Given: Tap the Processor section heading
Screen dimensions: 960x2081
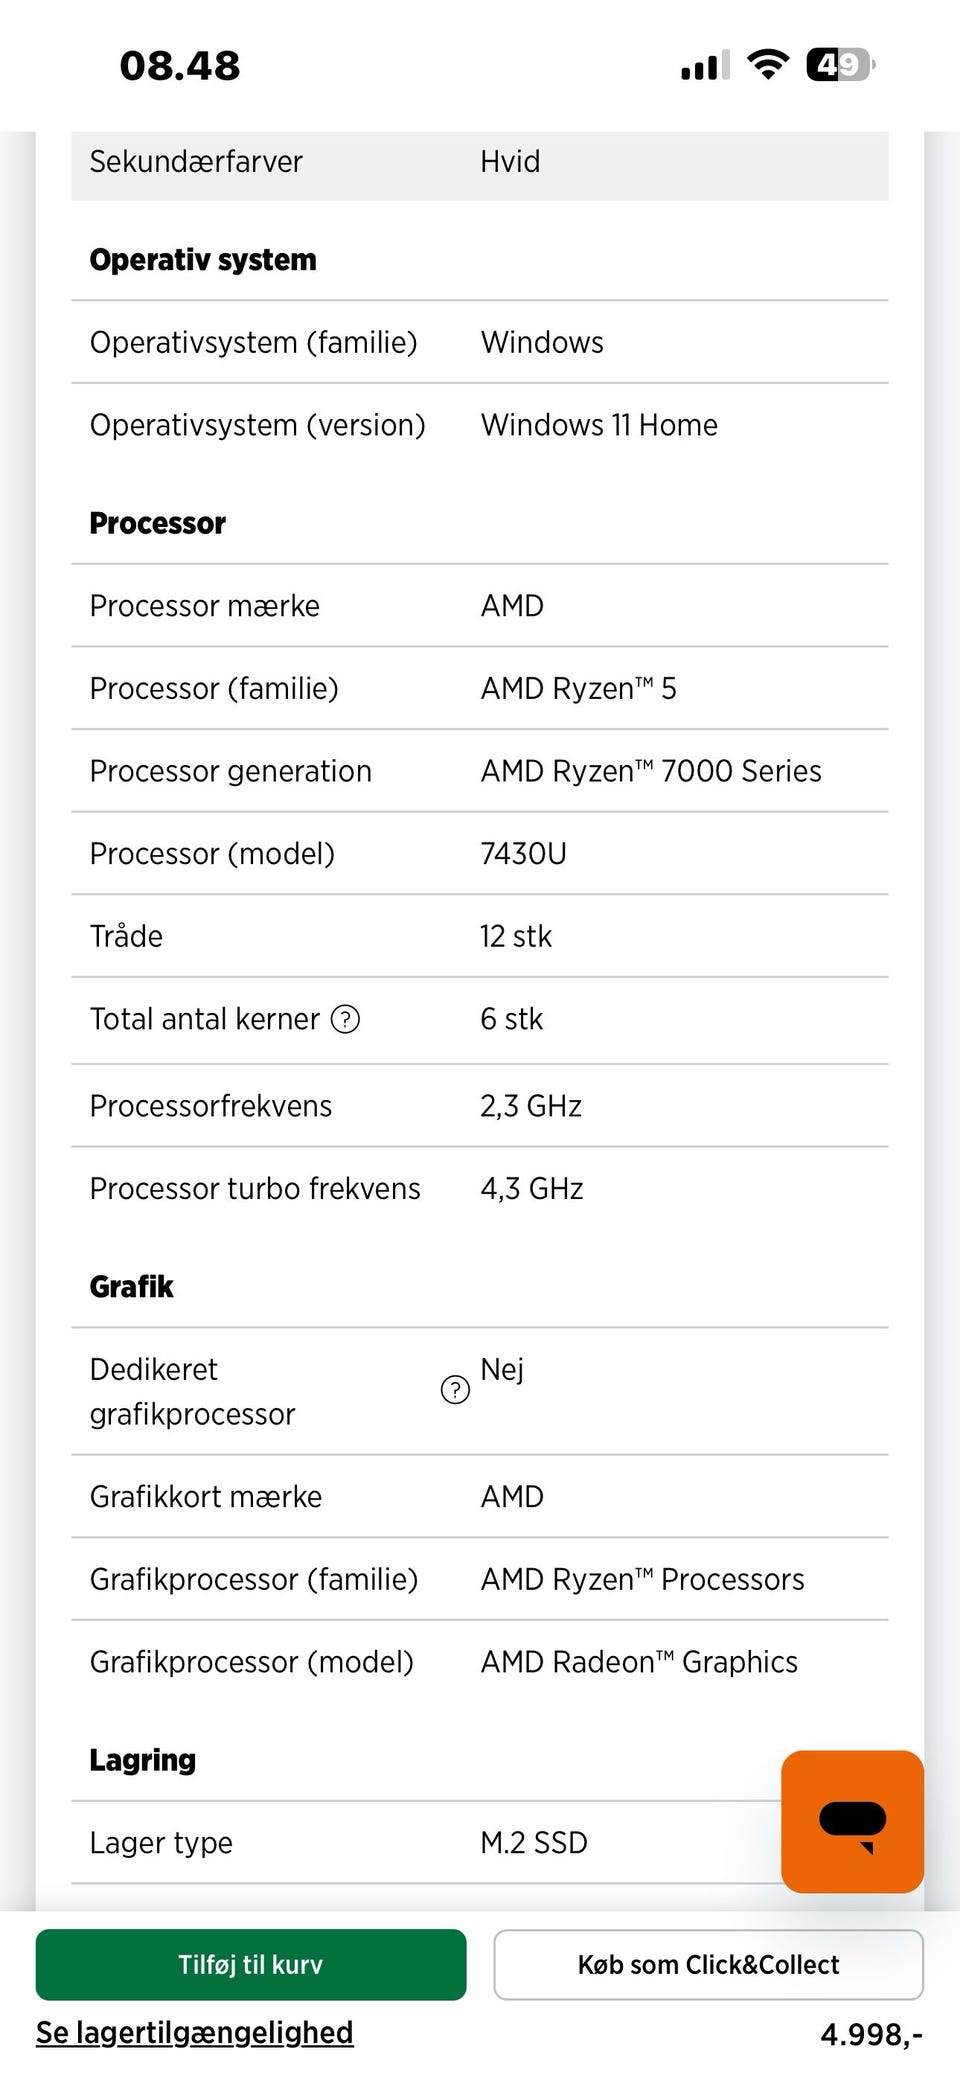Looking at the screenshot, I should [x=158, y=523].
